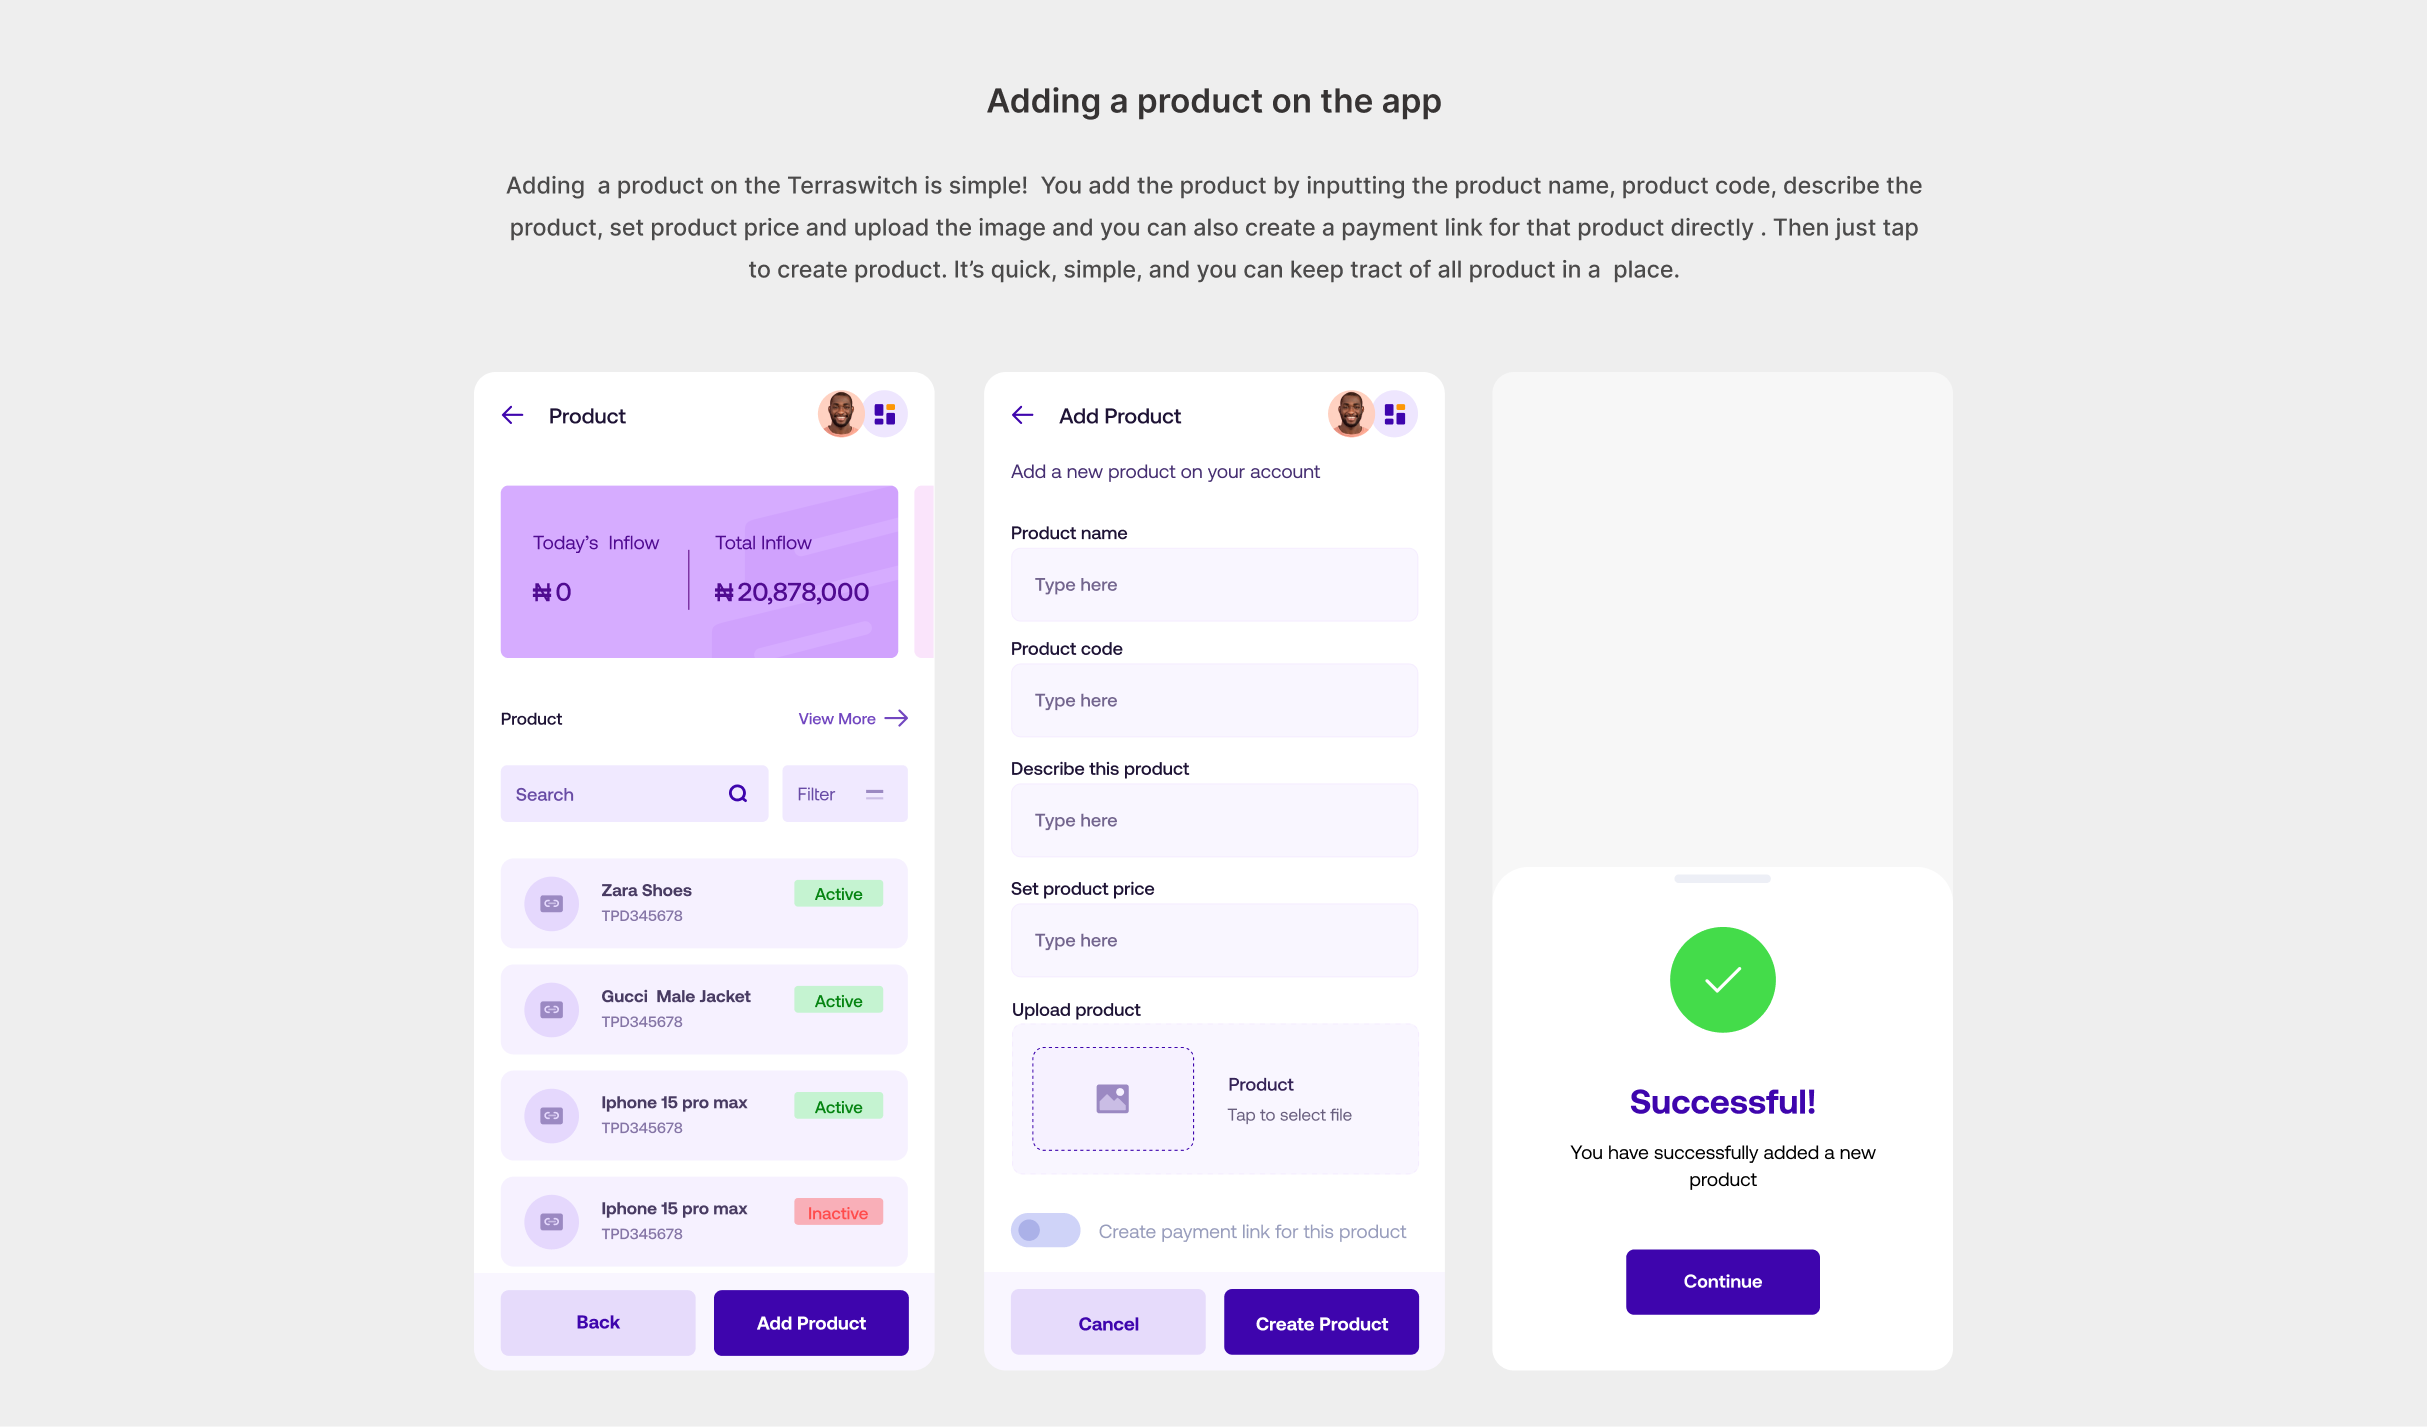The width and height of the screenshot is (2427, 1427).
Task: Click profile avatar on Add Product screen
Action: coord(1350,414)
